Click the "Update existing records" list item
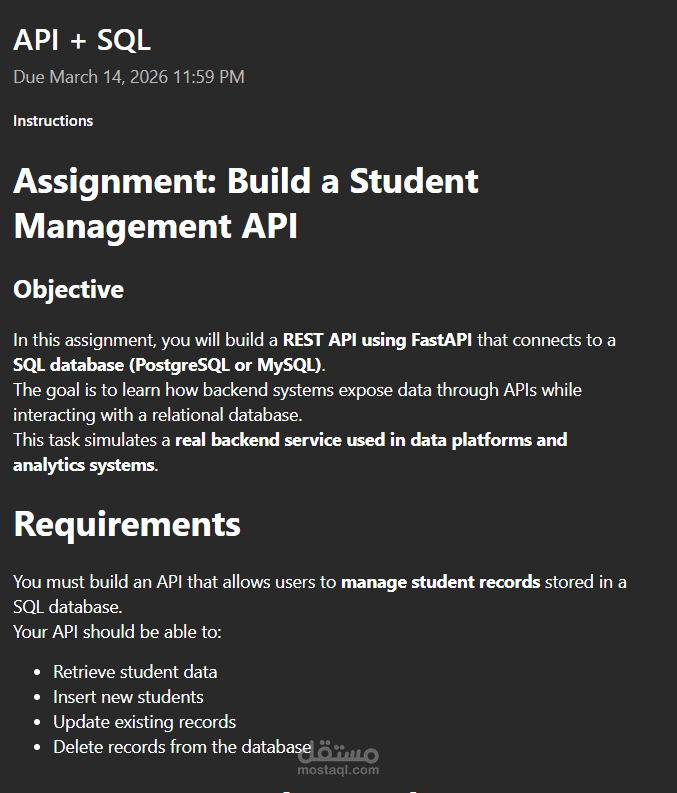This screenshot has height=793, width=677. 144,722
